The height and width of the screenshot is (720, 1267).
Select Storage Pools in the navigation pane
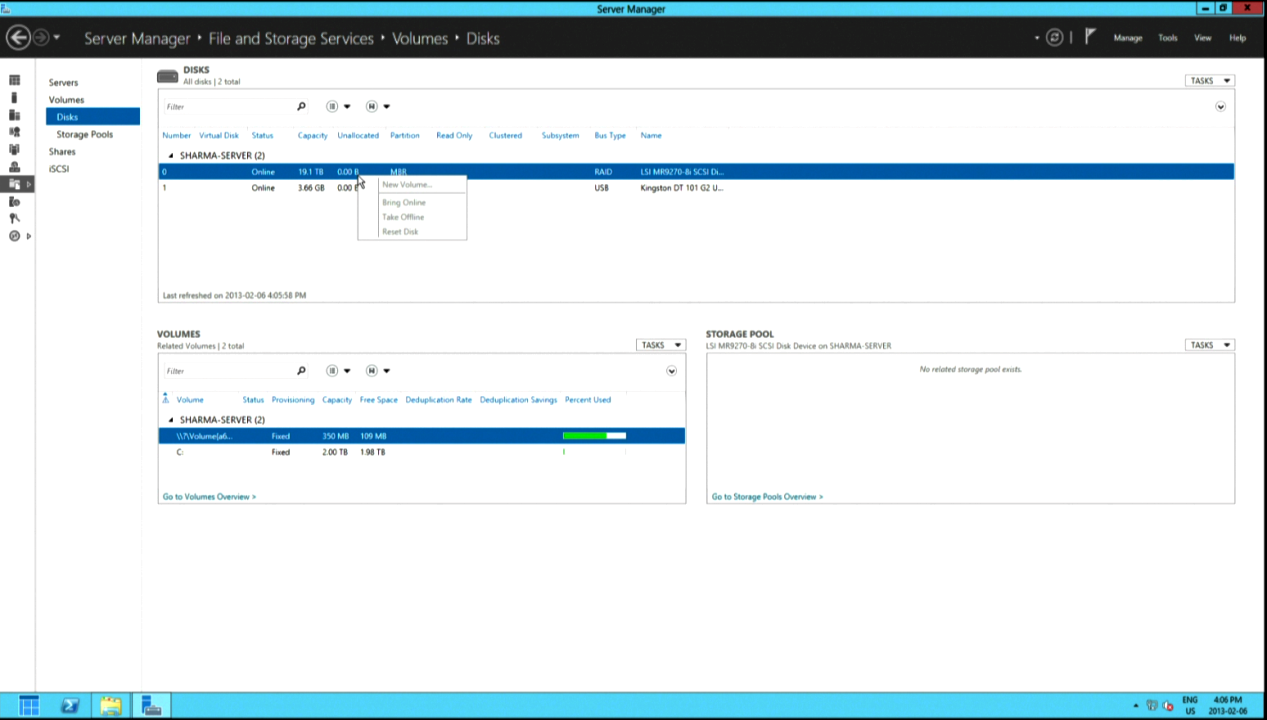(x=84, y=134)
